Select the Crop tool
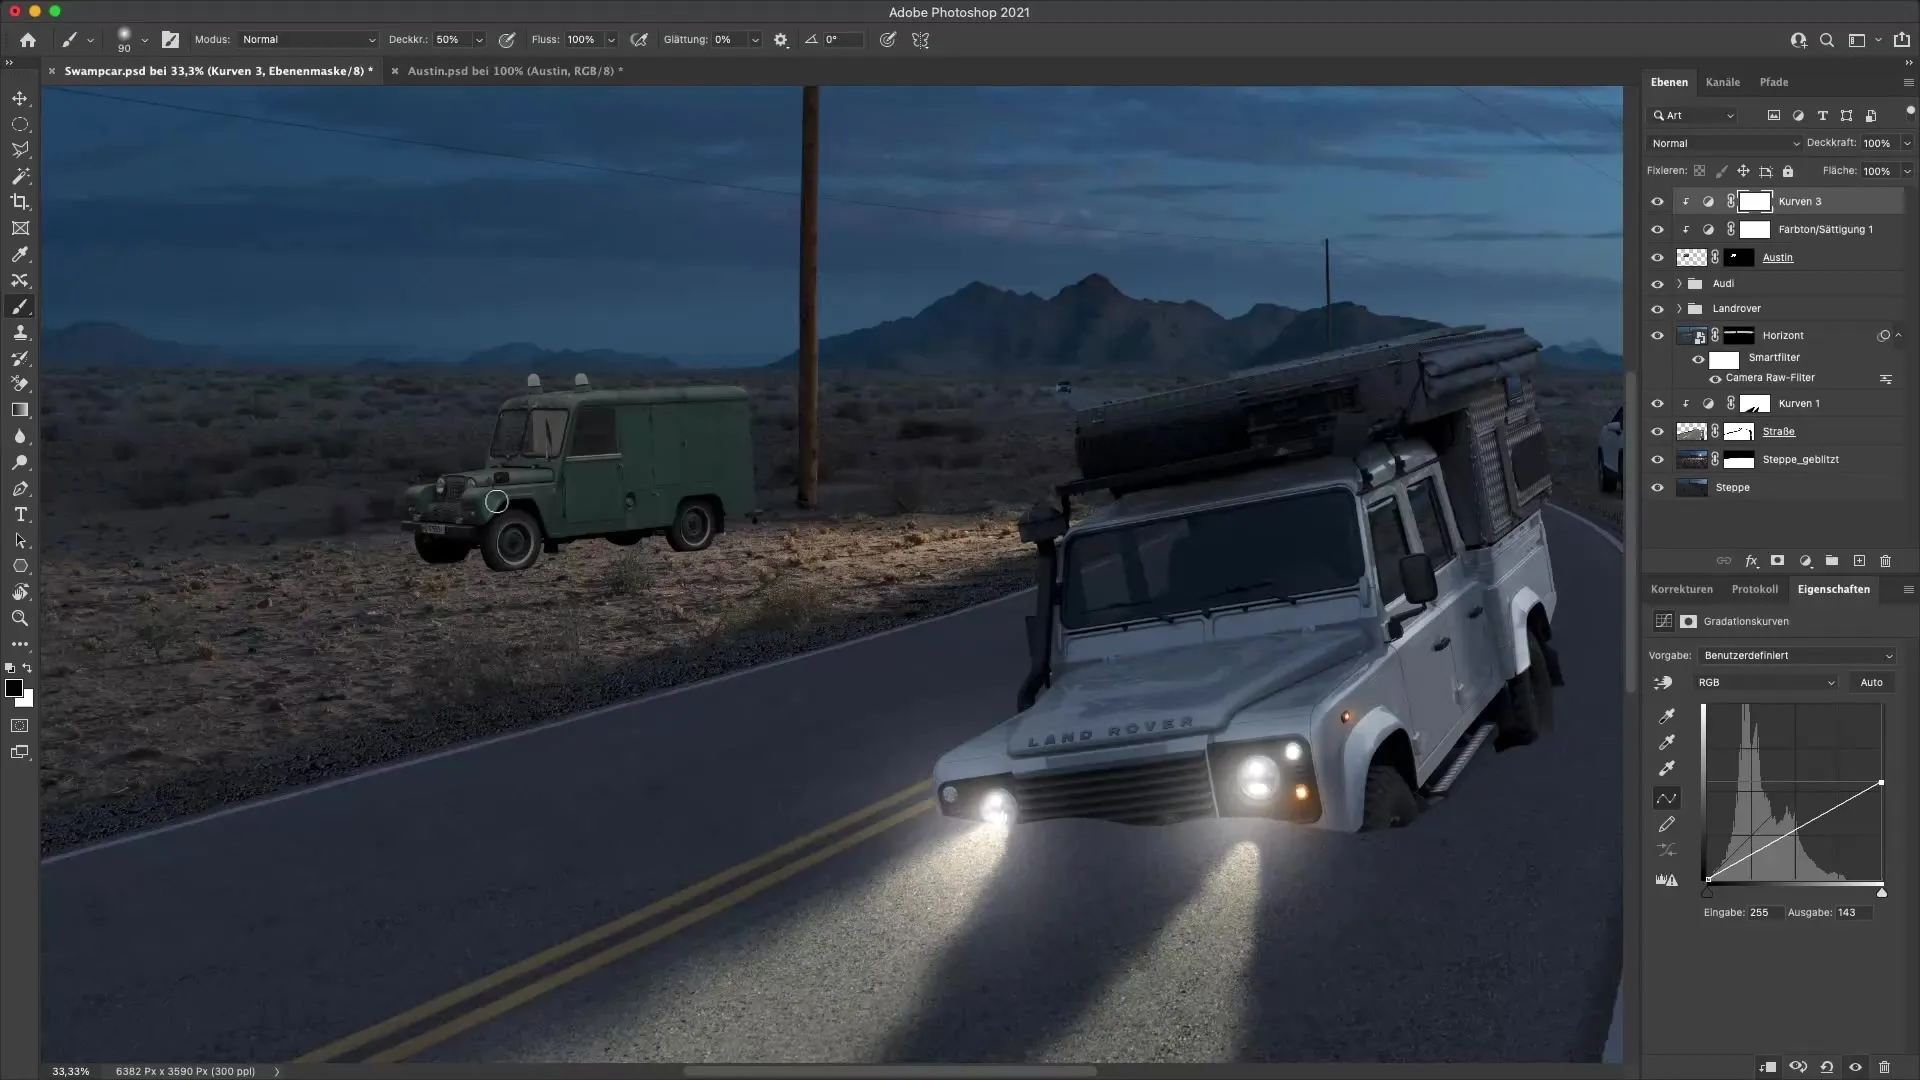This screenshot has height=1080, width=1920. [x=20, y=202]
